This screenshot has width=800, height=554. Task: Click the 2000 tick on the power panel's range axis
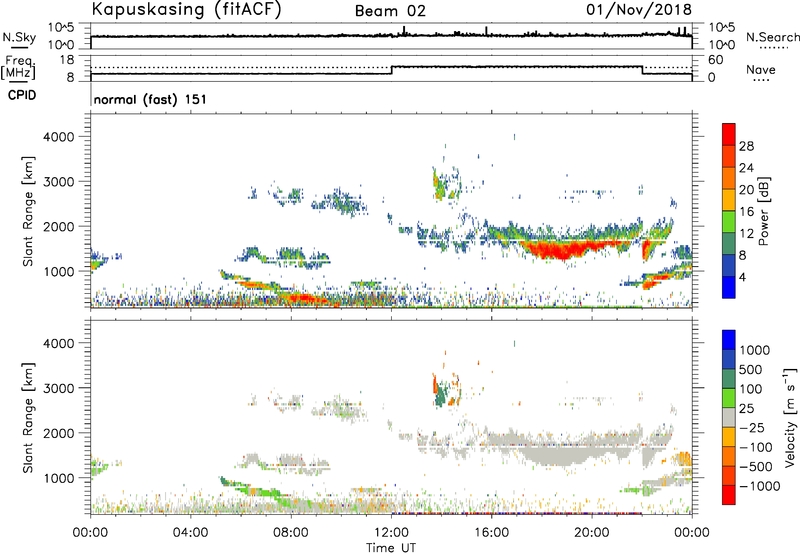[59, 226]
